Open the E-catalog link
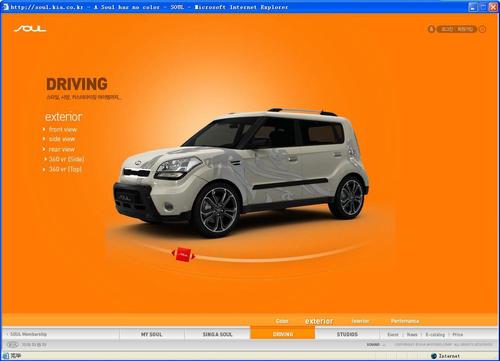Screen dimensions: 500x361 pos(435,334)
